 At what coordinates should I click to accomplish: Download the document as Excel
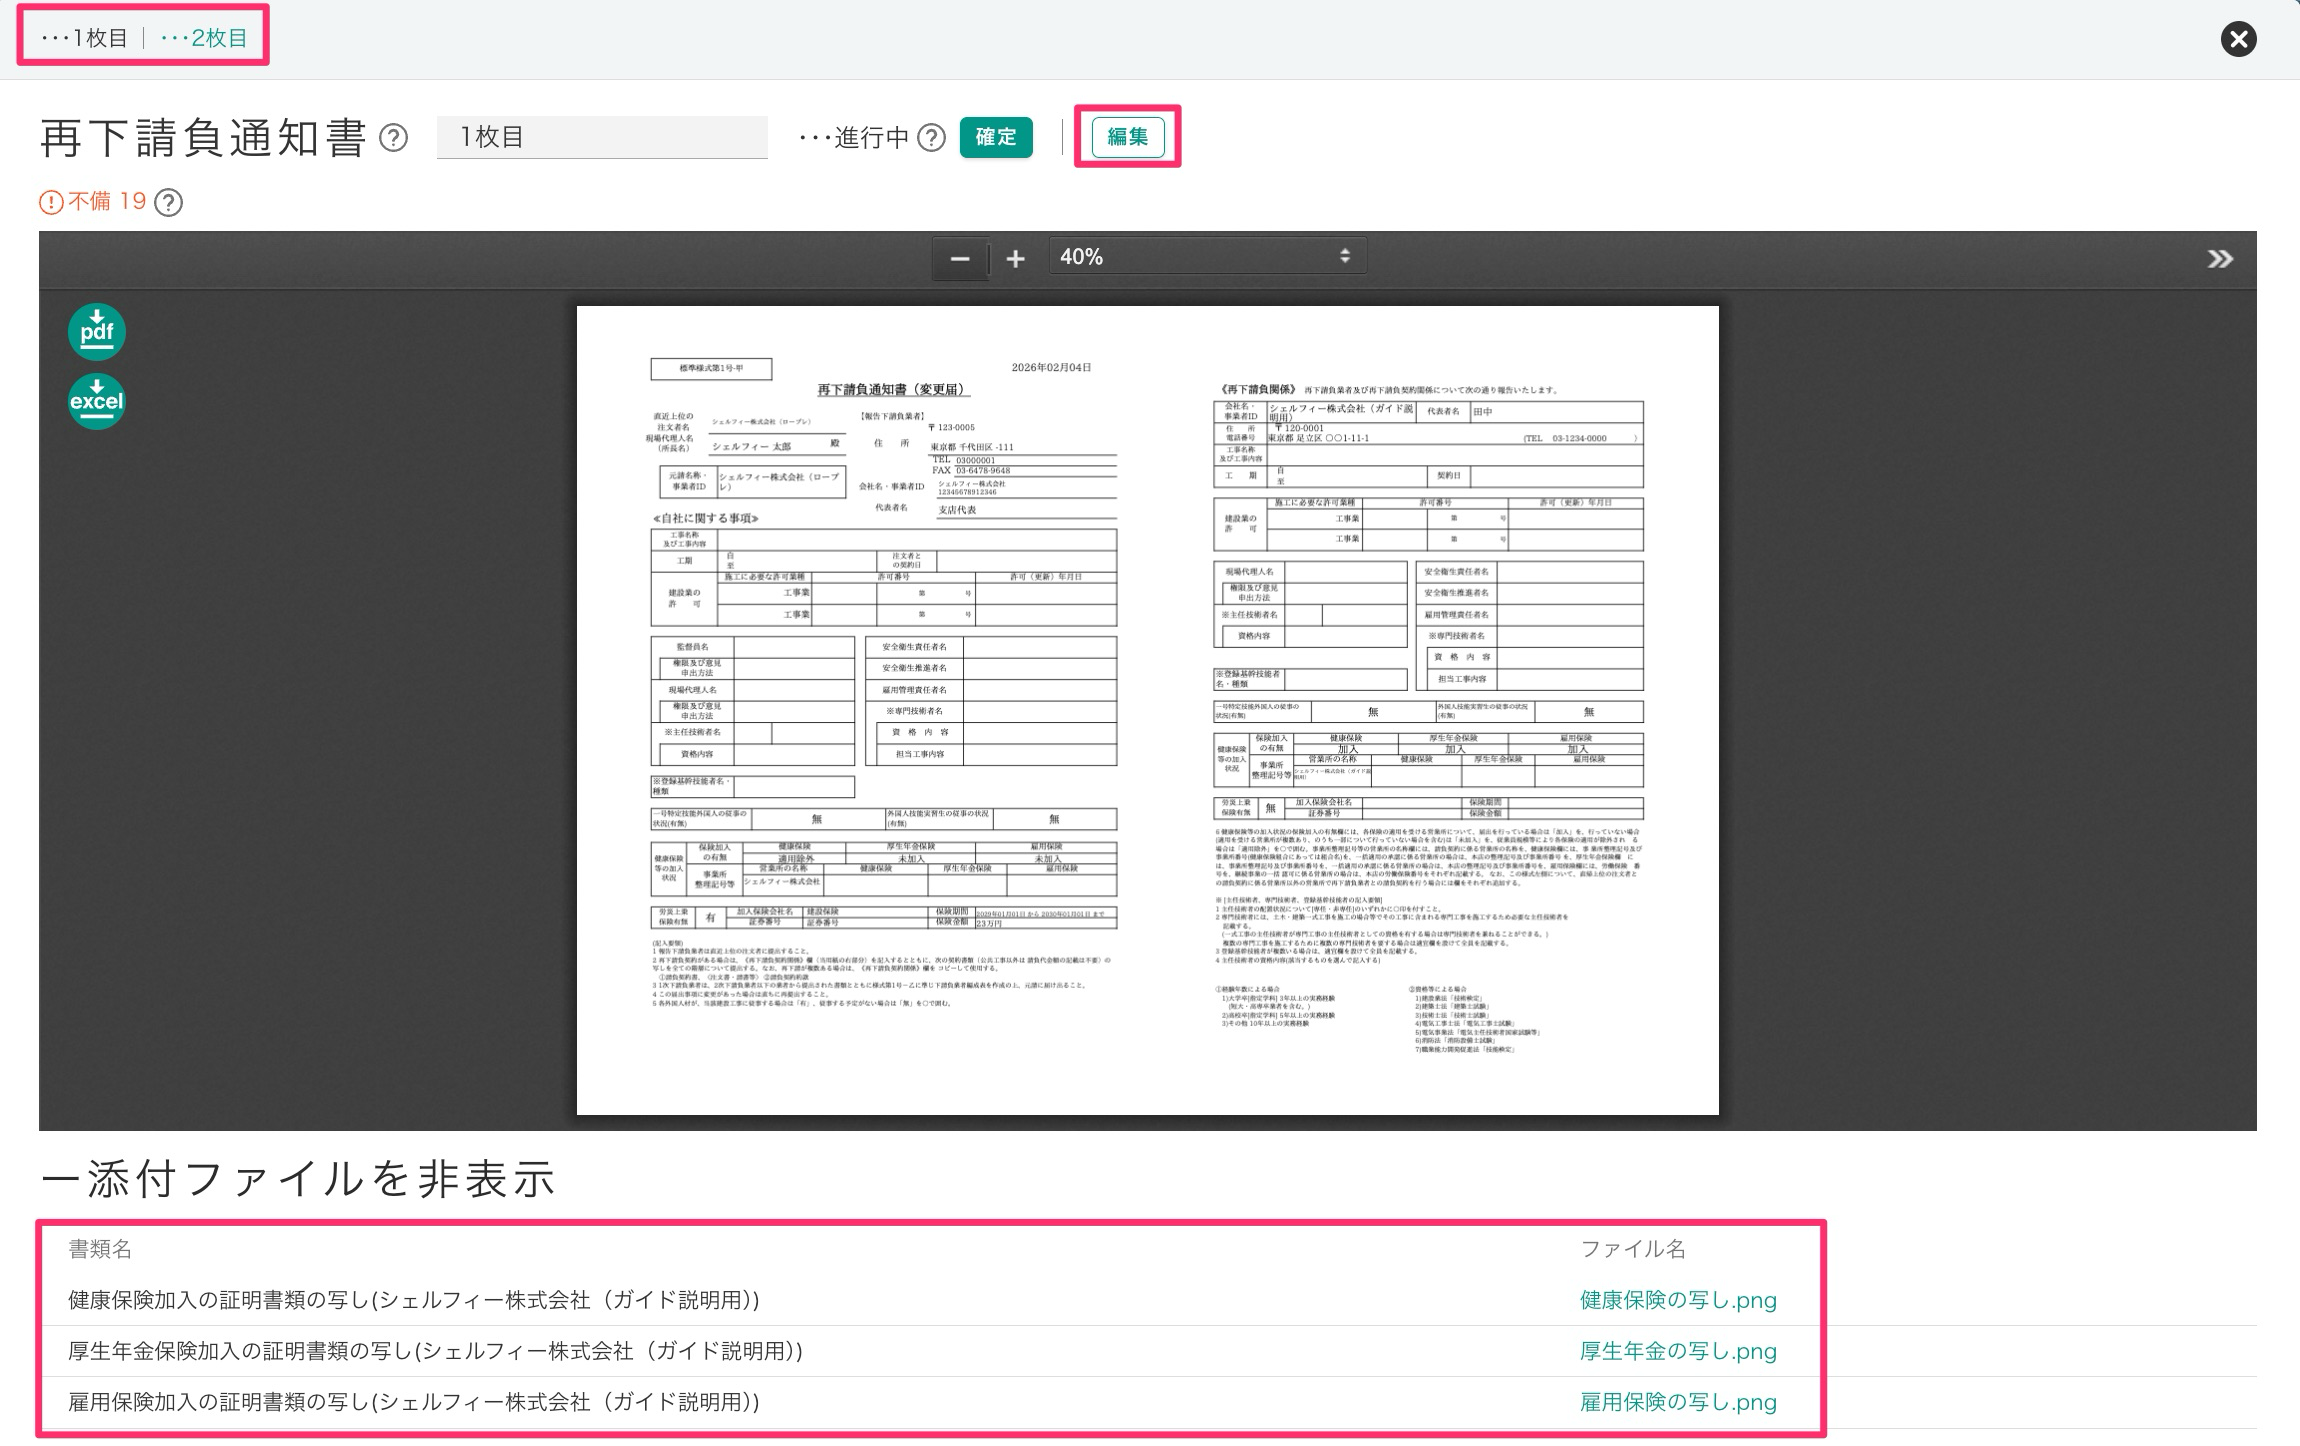[x=97, y=401]
